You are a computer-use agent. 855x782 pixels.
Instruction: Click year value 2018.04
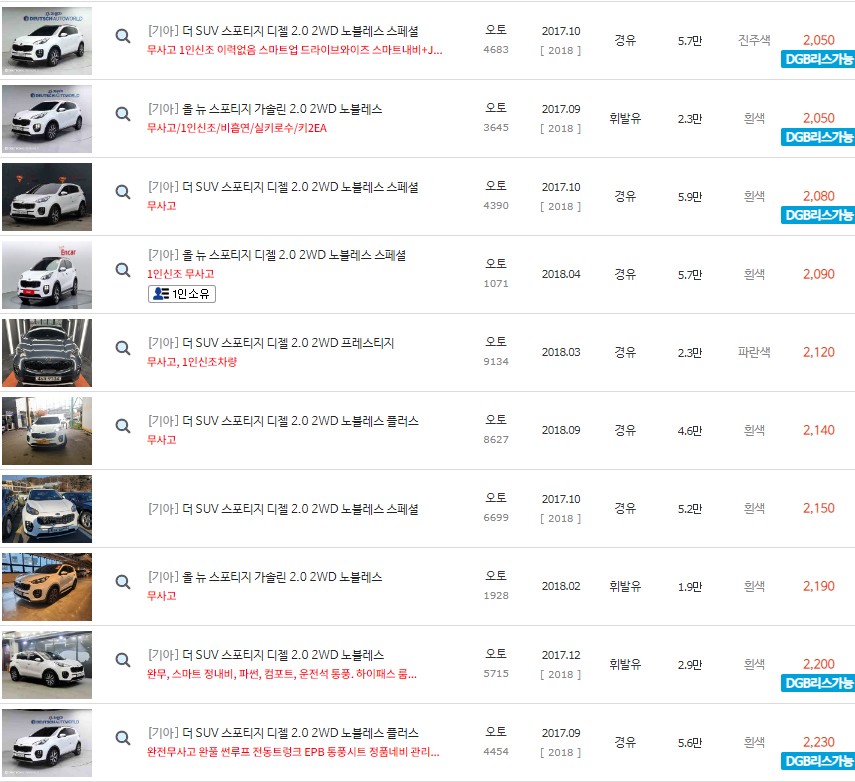(x=561, y=274)
